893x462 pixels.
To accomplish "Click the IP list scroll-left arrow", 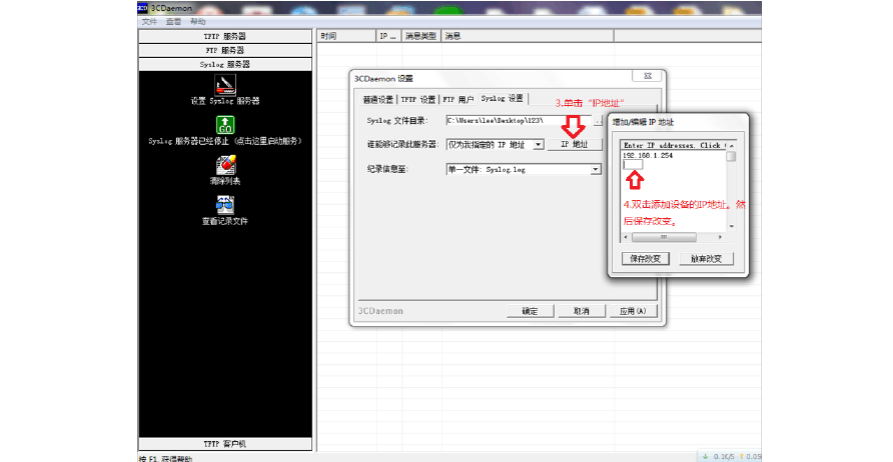I will point(626,237).
